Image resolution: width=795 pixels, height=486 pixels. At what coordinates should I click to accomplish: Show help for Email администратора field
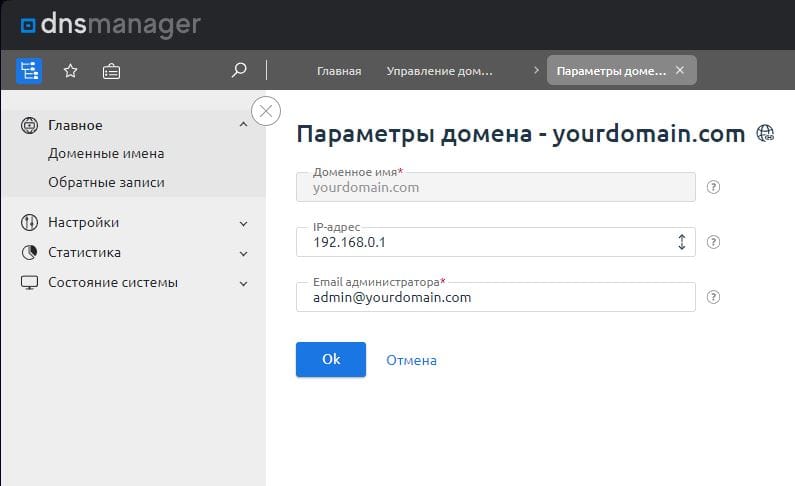pyautogui.click(x=713, y=297)
